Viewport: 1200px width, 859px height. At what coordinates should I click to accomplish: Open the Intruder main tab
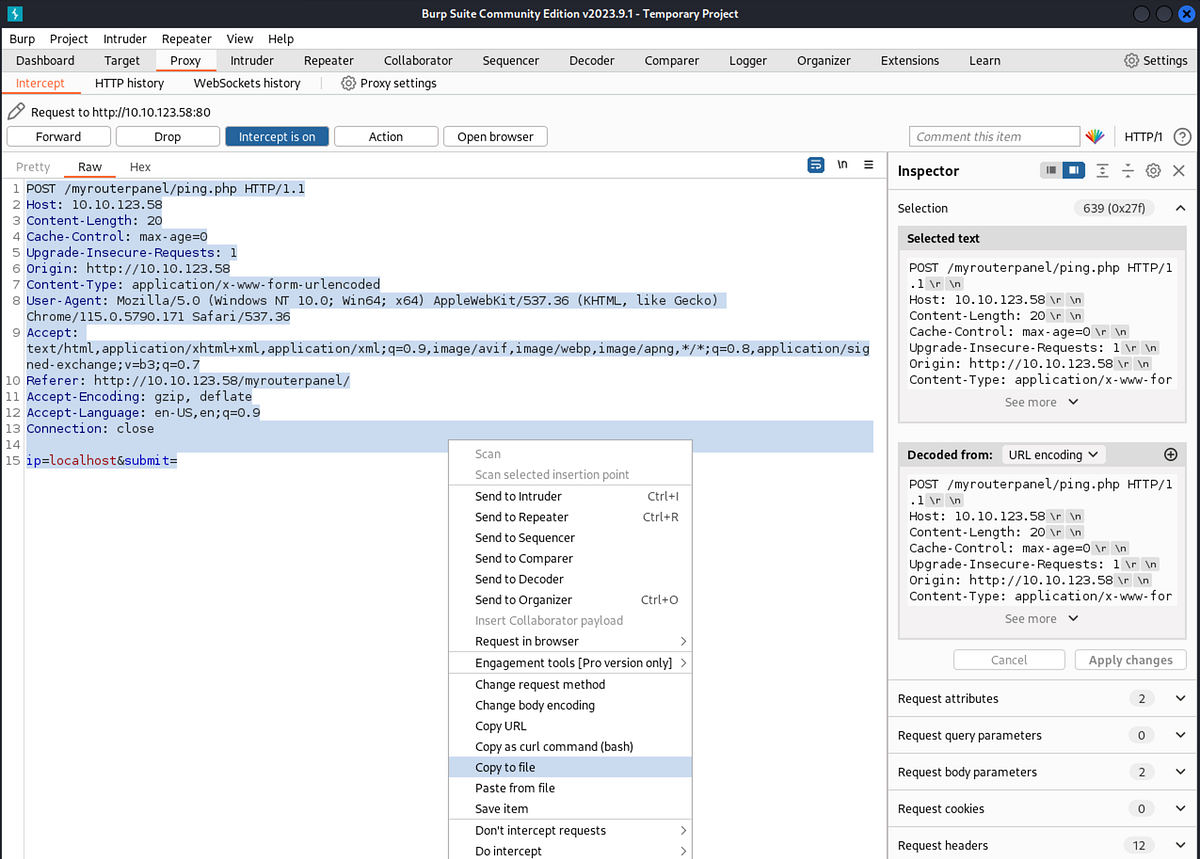[252, 60]
